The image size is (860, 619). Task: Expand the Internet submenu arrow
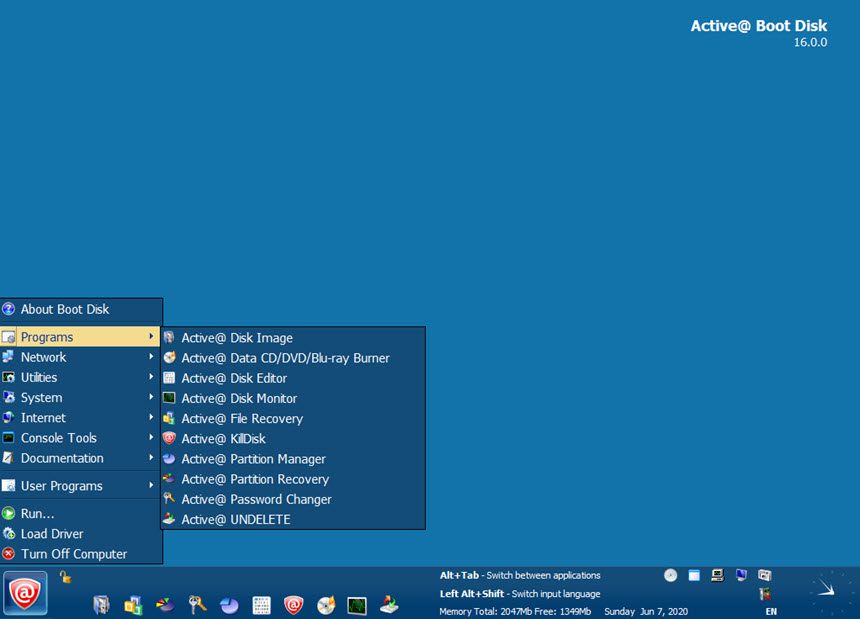pos(151,417)
